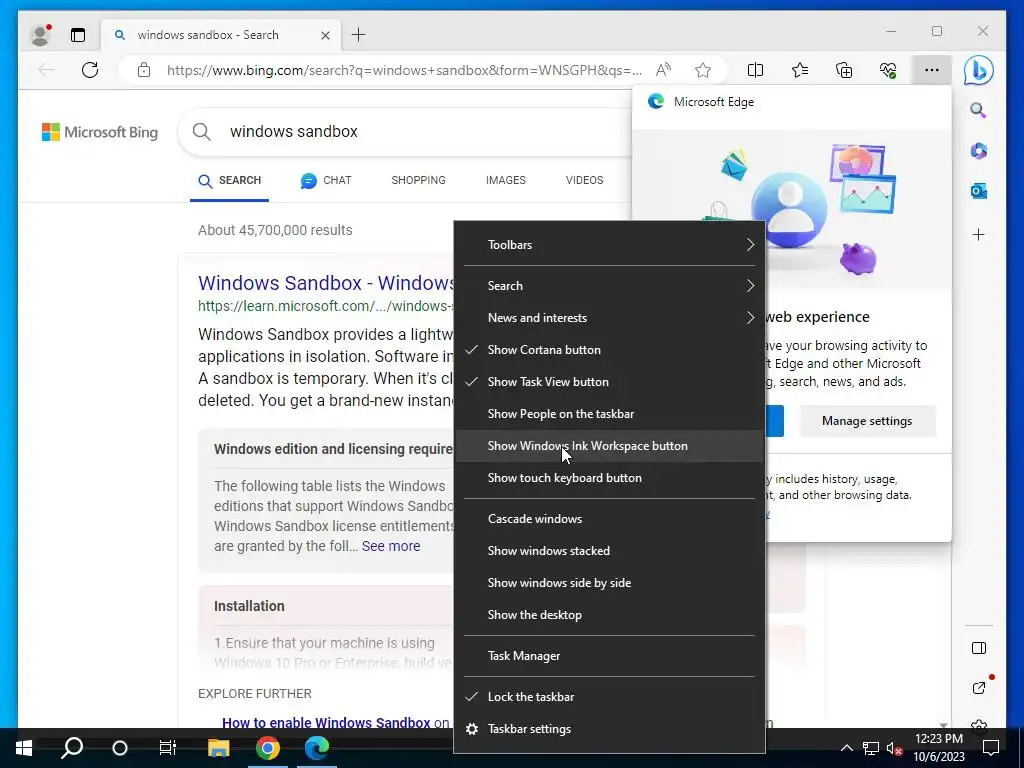Switch to the IMAGES tab

tap(505, 180)
